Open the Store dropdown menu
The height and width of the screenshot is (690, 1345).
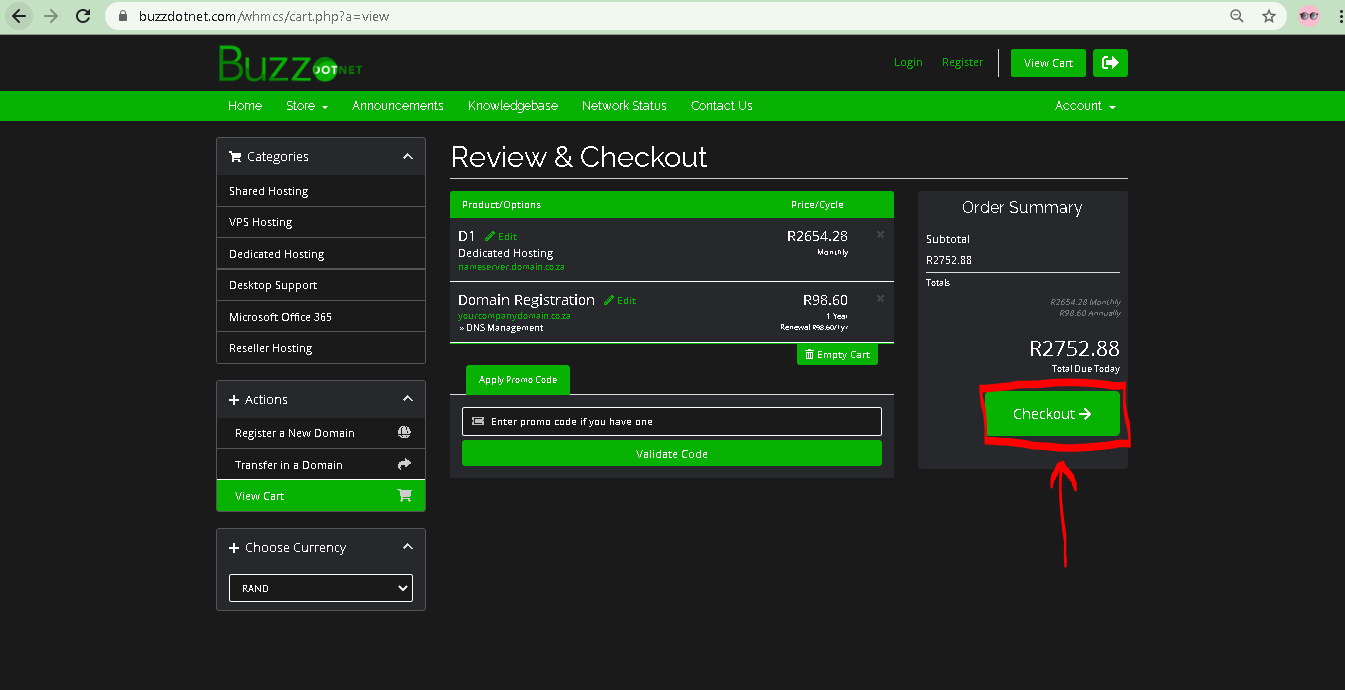306,106
